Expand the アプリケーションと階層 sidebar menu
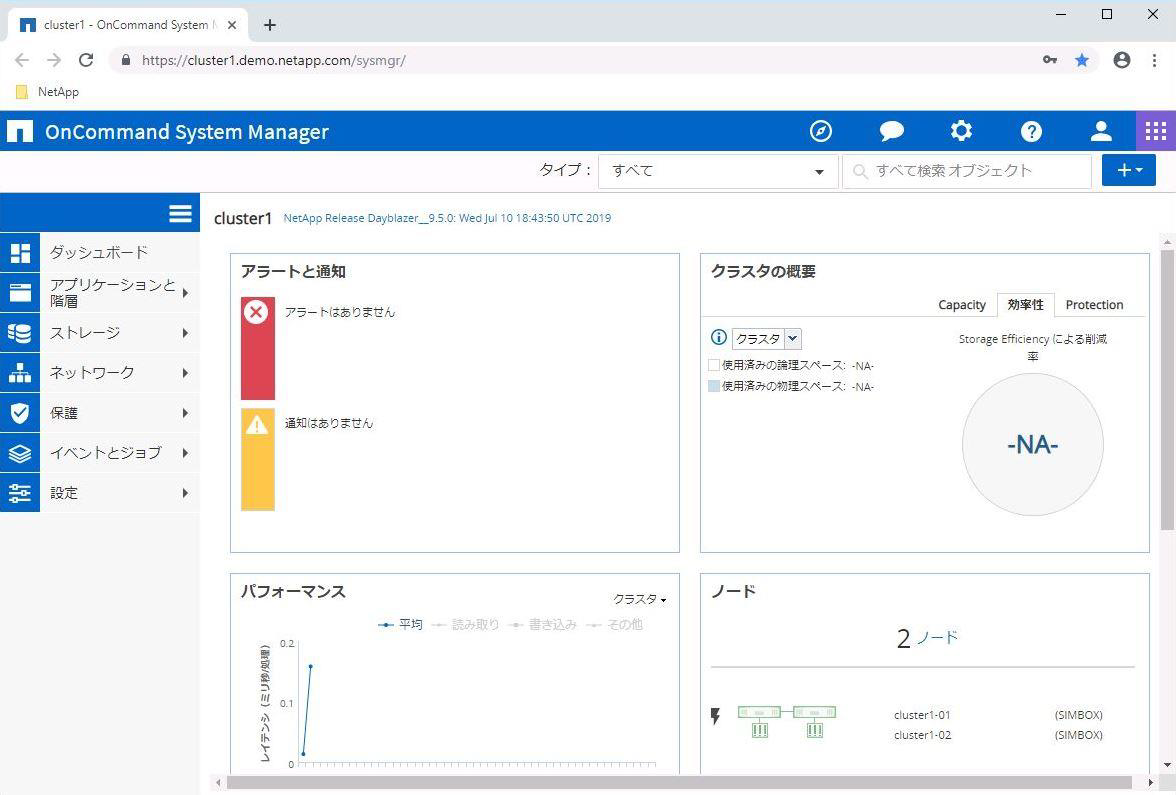The width and height of the screenshot is (1176, 795). 120,292
